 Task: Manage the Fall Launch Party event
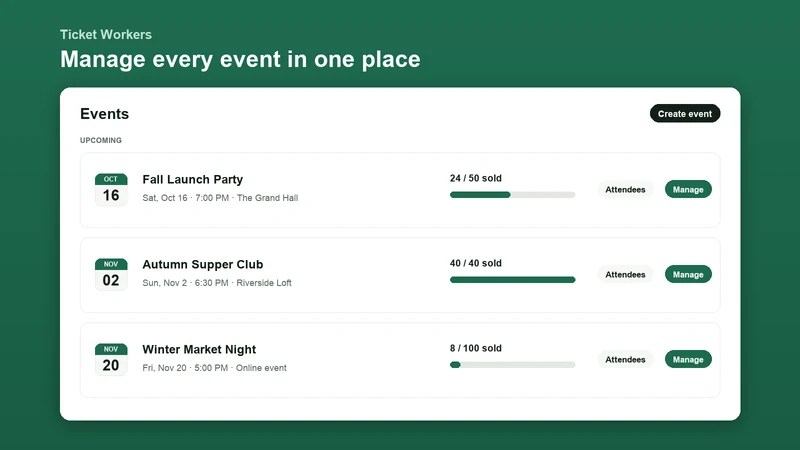tap(688, 189)
